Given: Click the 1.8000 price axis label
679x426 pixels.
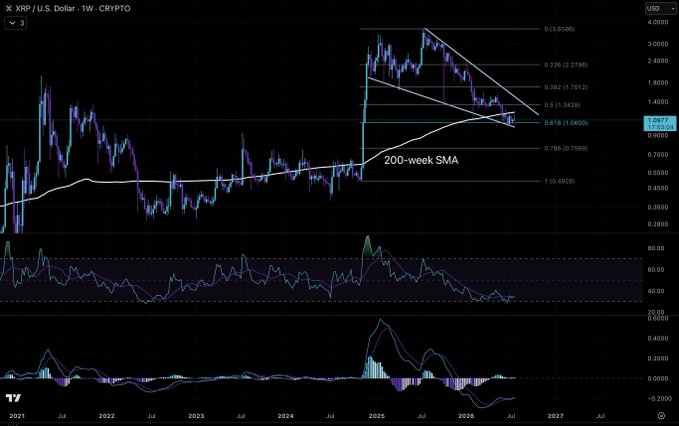Looking at the screenshot, I should point(657,83).
